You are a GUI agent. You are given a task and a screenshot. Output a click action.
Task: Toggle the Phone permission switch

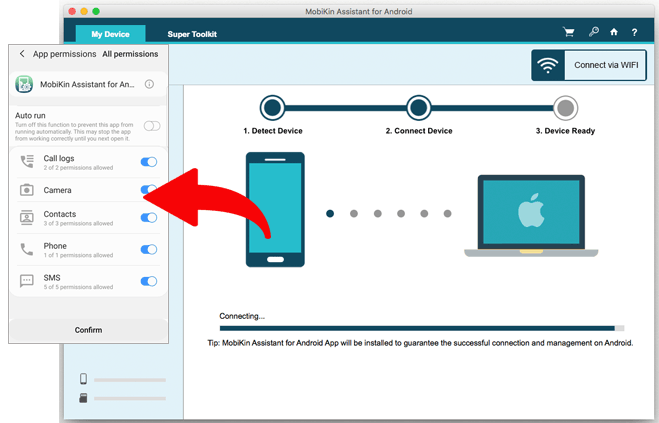coord(149,249)
